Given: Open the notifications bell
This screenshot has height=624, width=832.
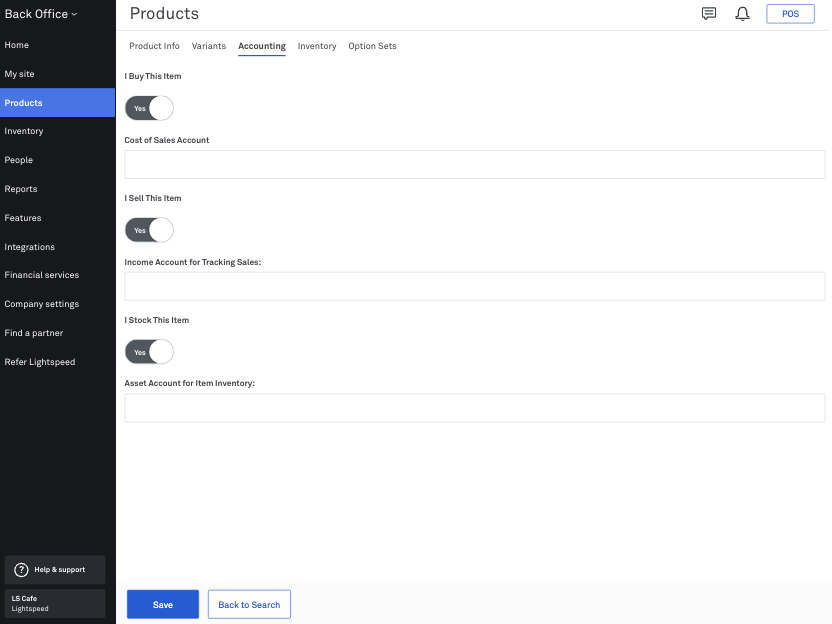Looking at the screenshot, I should click(x=742, y=14).
